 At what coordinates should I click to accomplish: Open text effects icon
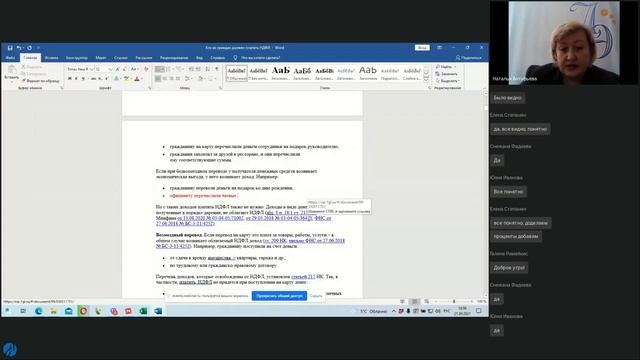[117, 78]
